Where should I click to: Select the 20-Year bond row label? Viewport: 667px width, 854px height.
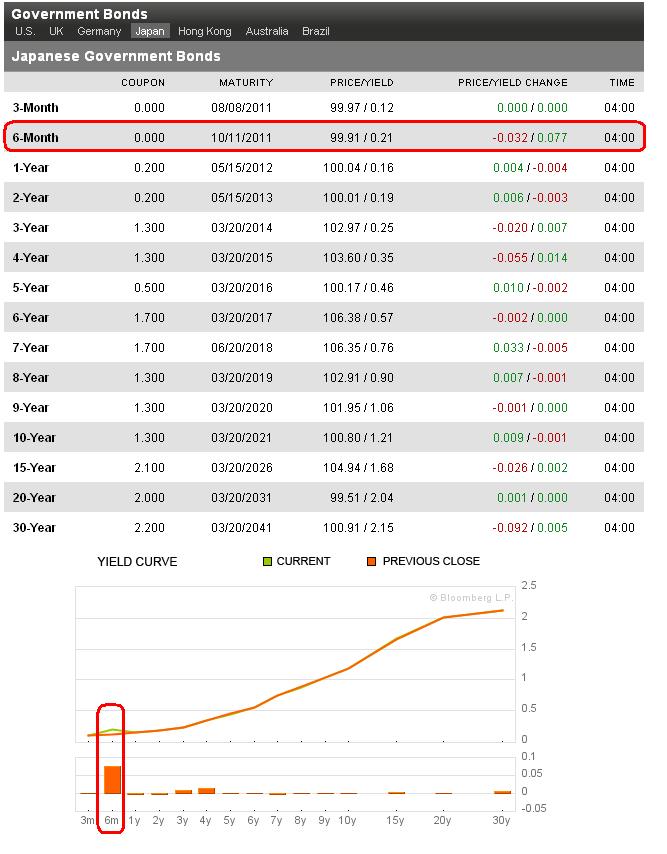coord(34,497)
